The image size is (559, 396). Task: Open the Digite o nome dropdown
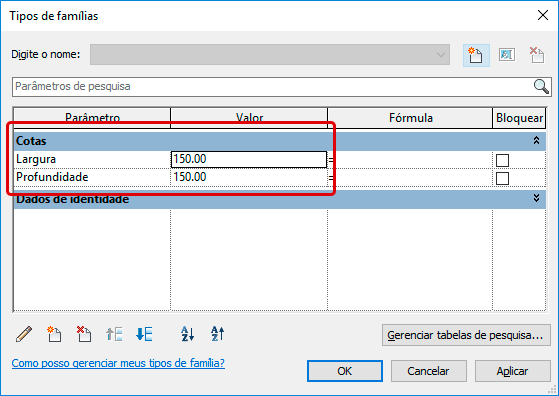pyautogui.click(x=270, y=55)
